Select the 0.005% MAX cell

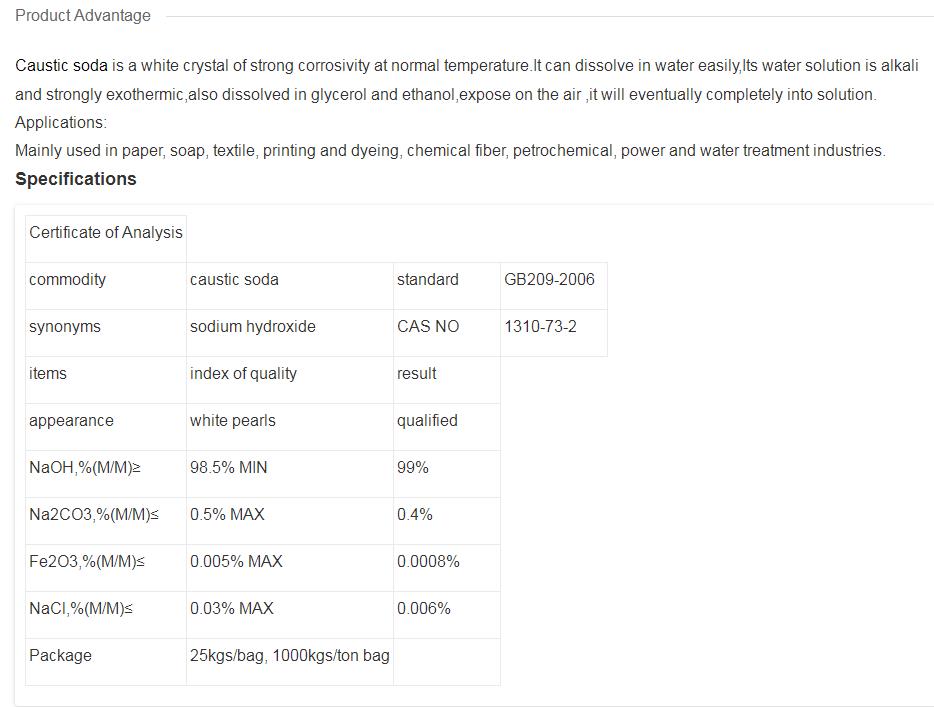(236, 562)
